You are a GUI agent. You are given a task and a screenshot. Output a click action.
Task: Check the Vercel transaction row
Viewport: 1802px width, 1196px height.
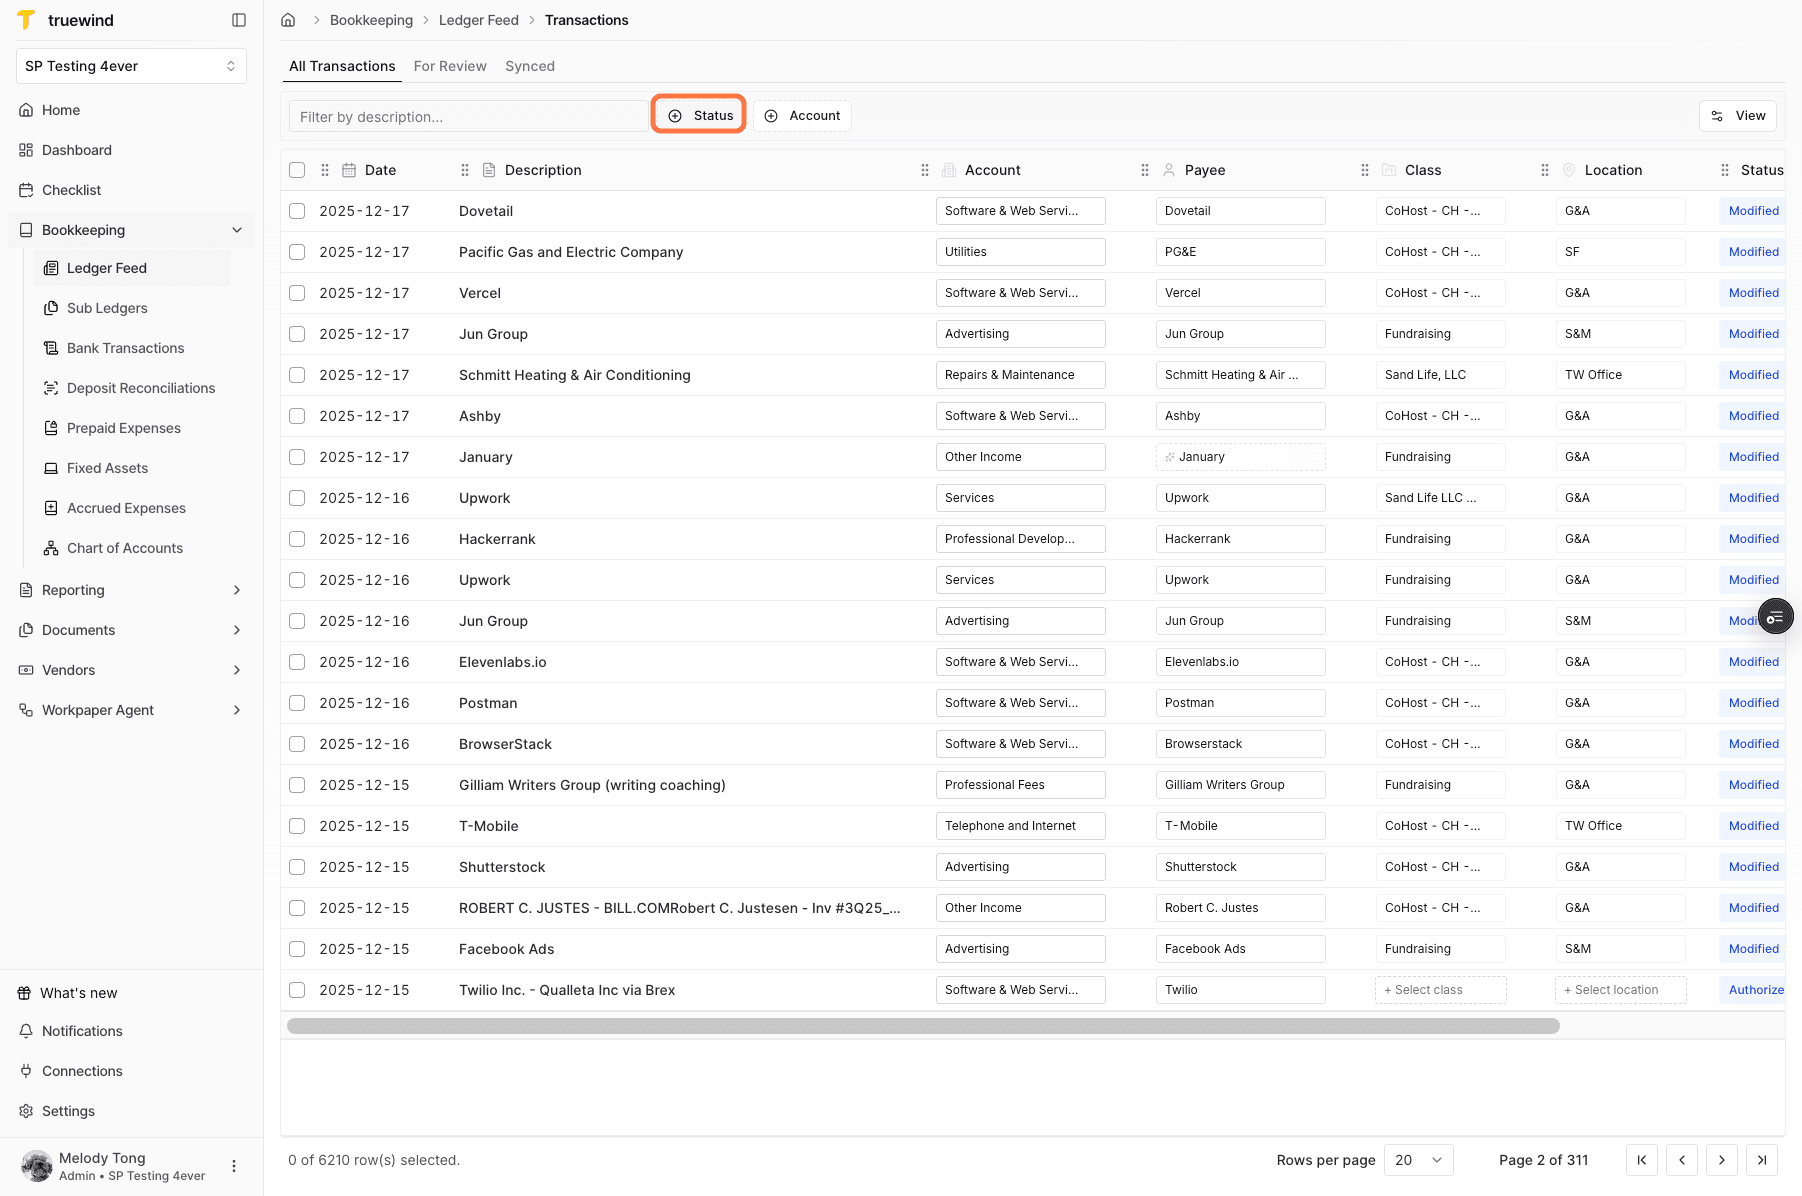point(297,293)
